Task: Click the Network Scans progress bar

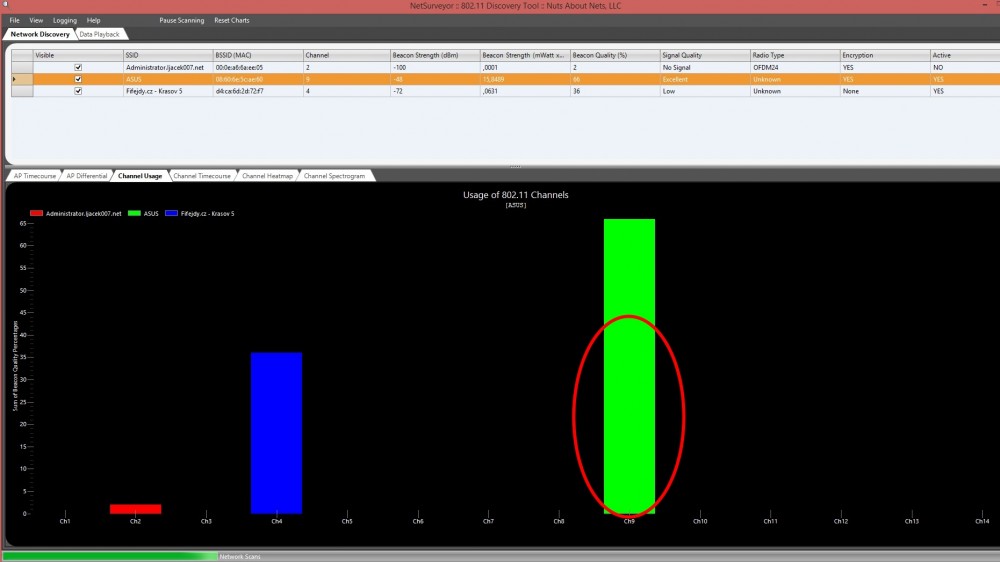Action: point(110,556)
